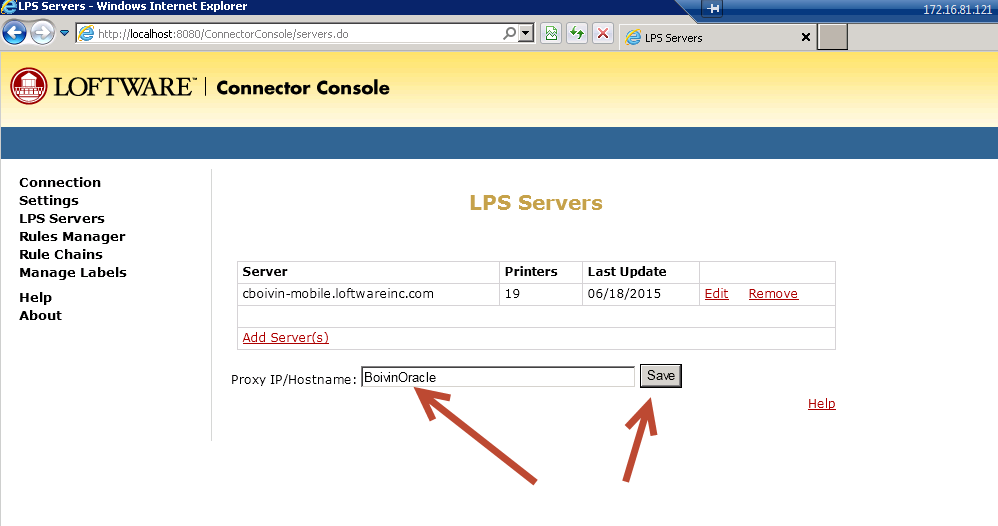Select the cboivin-mobile.loftwareinc.com server cell
The image size is (998, 526).
[369, 294]
